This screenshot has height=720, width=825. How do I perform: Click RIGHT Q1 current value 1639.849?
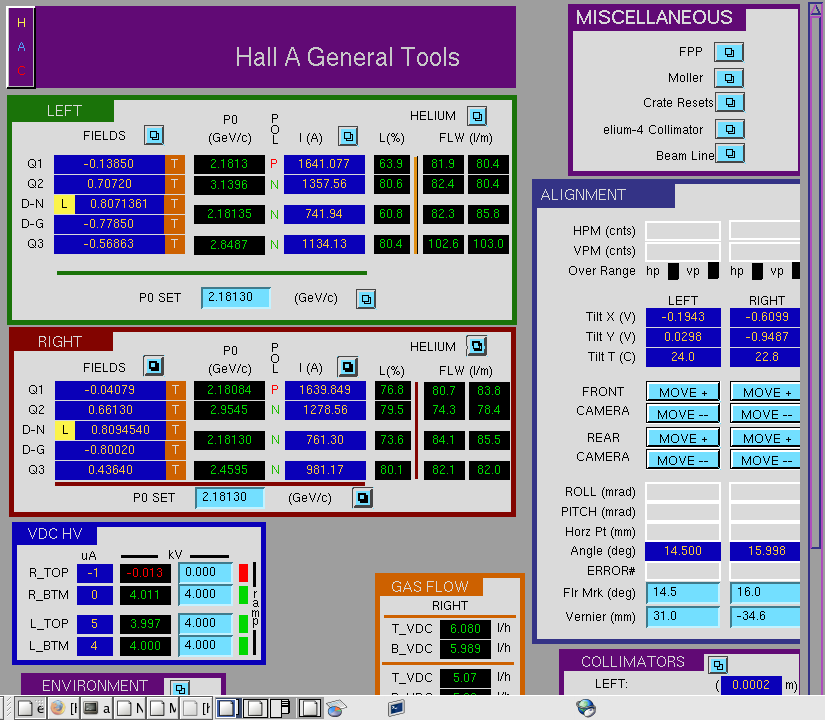325,390
